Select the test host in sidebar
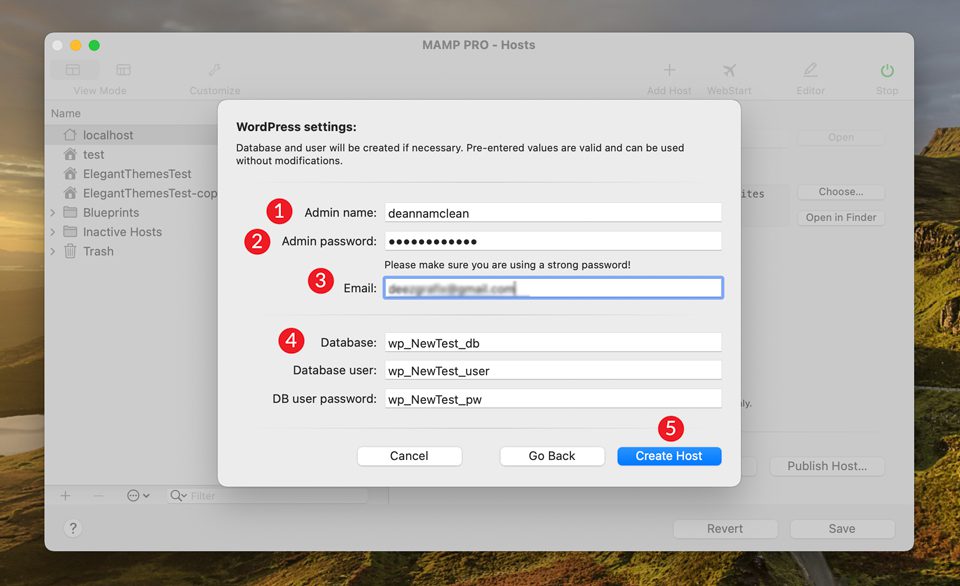960x586 pixels. click(95, 154)
